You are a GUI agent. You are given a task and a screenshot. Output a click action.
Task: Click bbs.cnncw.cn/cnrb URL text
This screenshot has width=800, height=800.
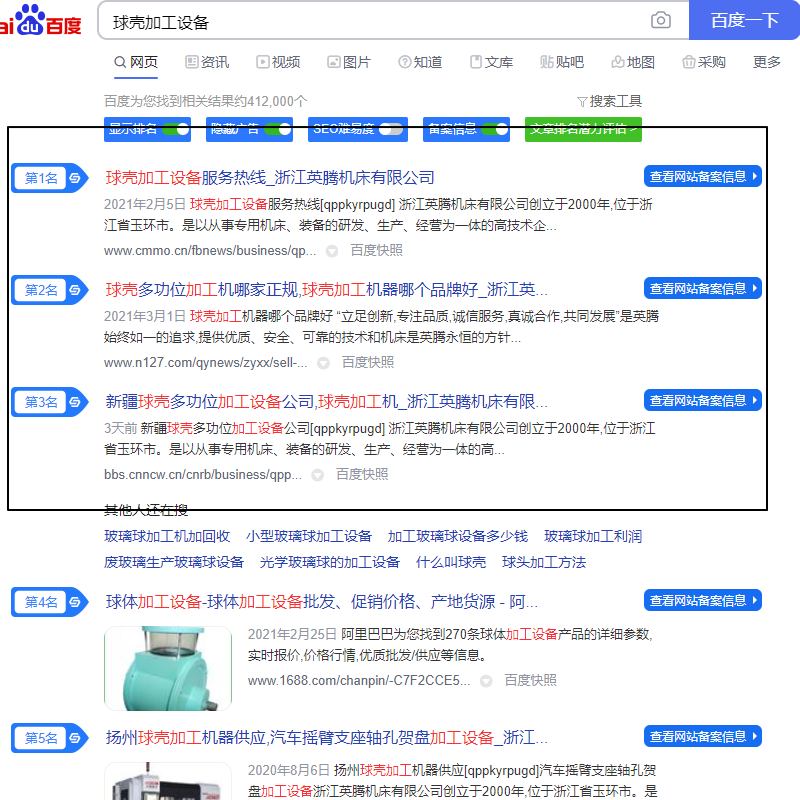[x=203, y=474]
